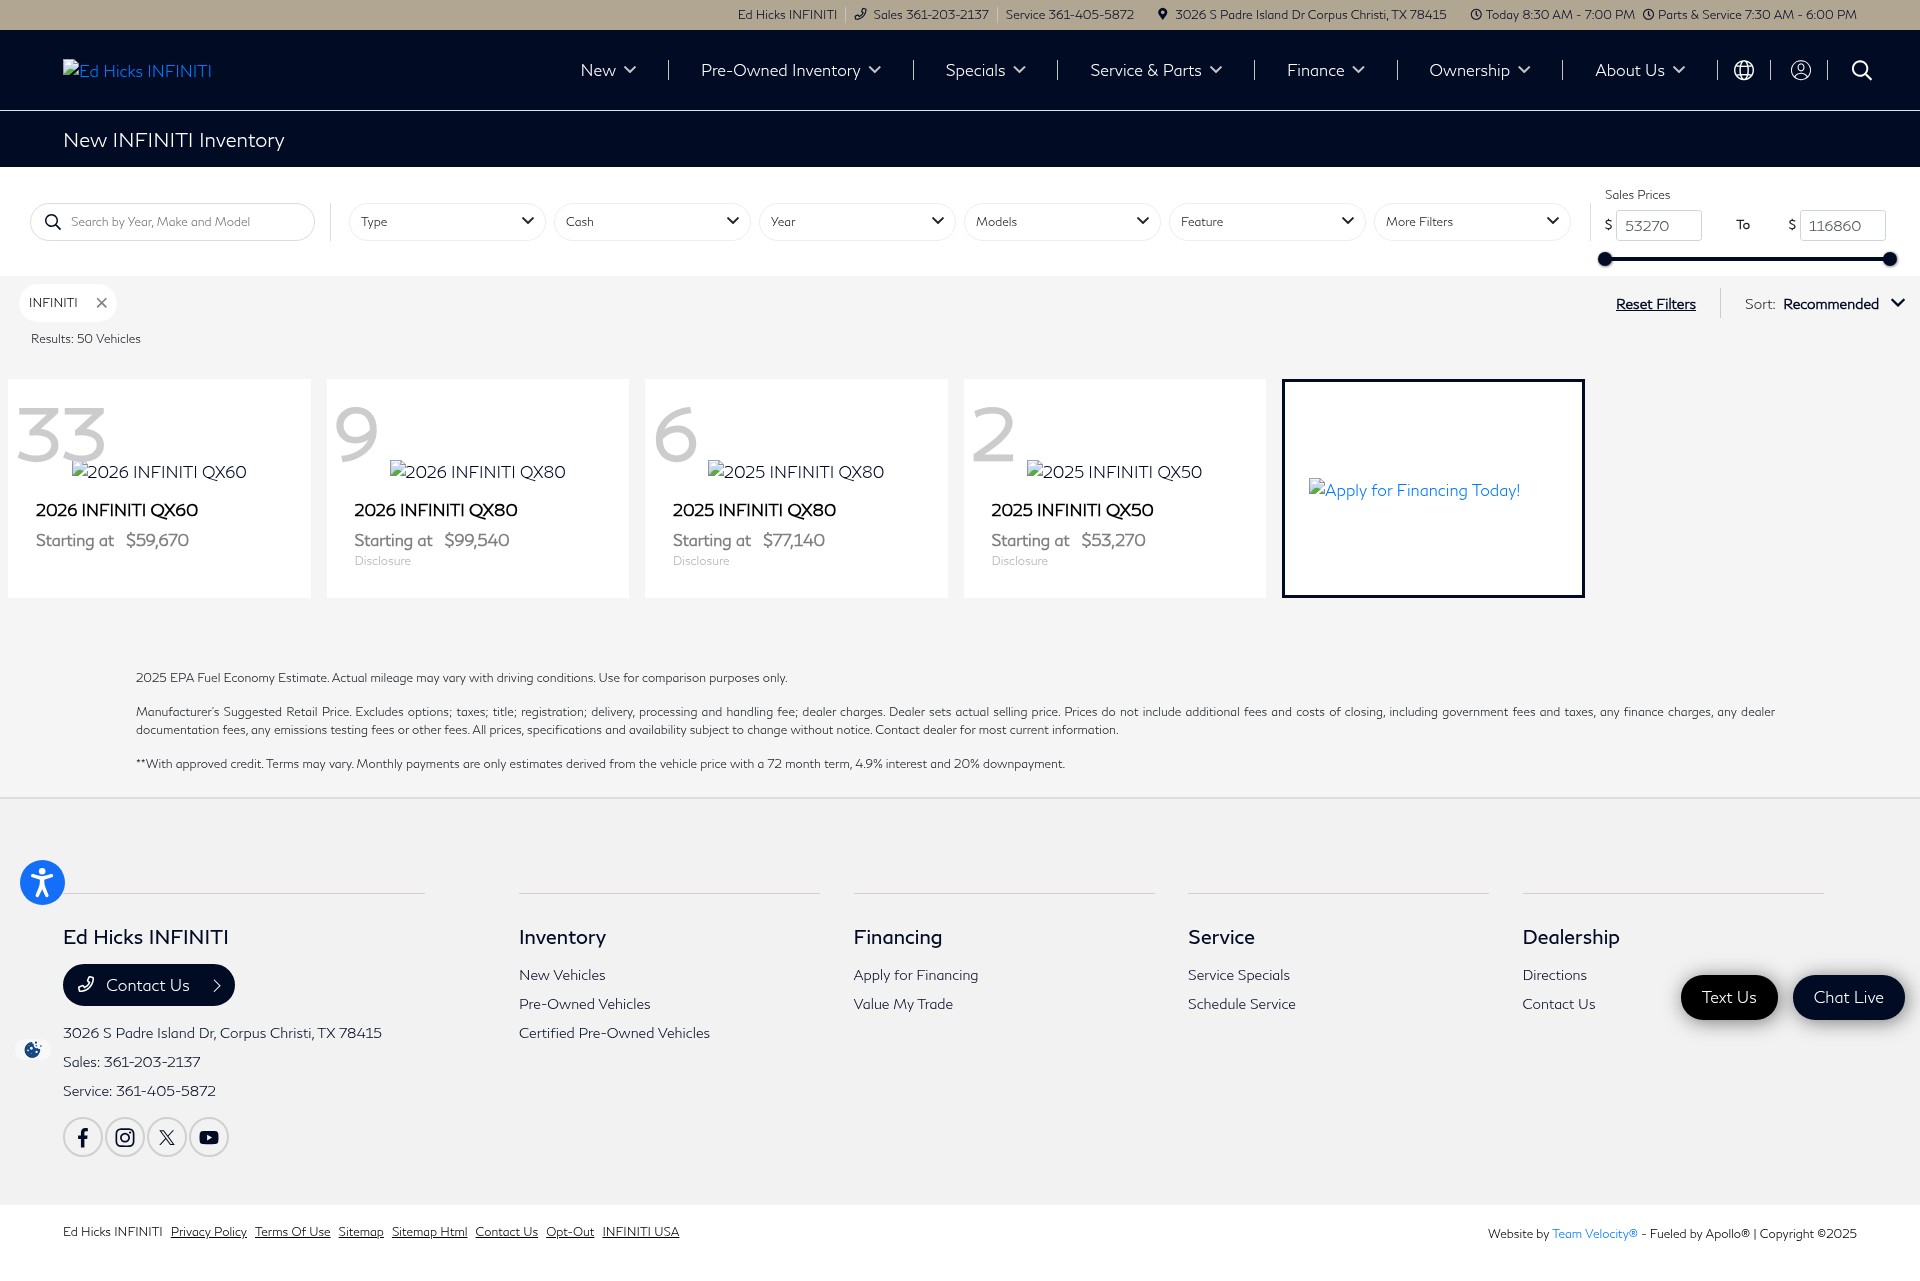Open the Ownership menu
The width and height of the screenshot is (1920, 1281).
[1479, 70]
